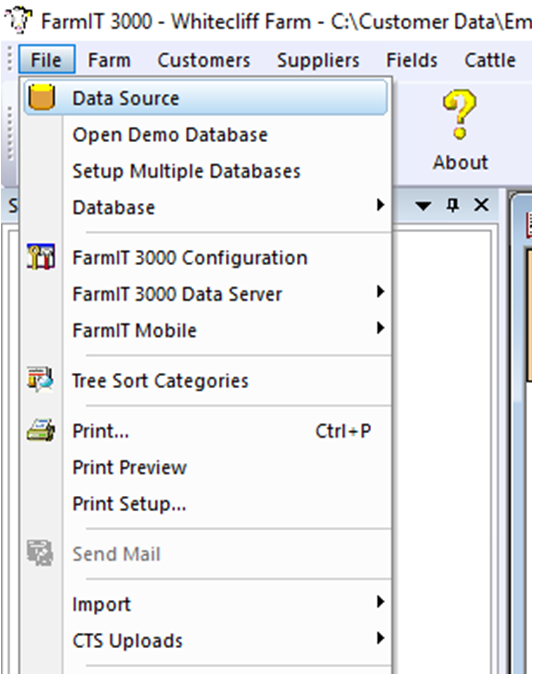533x675 pixels.
Task: Click the menu bar grip handle
Action: (10, 59)
